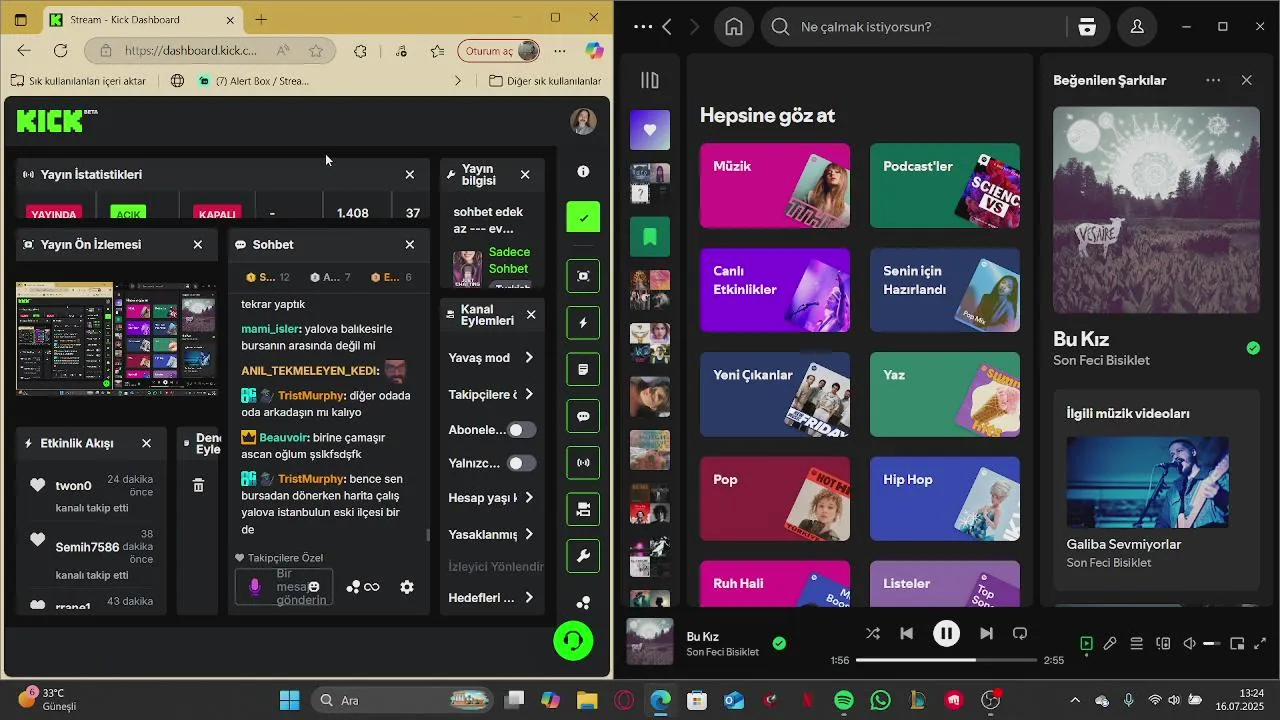Skip to next track in Spotify
The height and width of the screenshot is (720, 1280).
pyautogui.click(x=986, y=633)
